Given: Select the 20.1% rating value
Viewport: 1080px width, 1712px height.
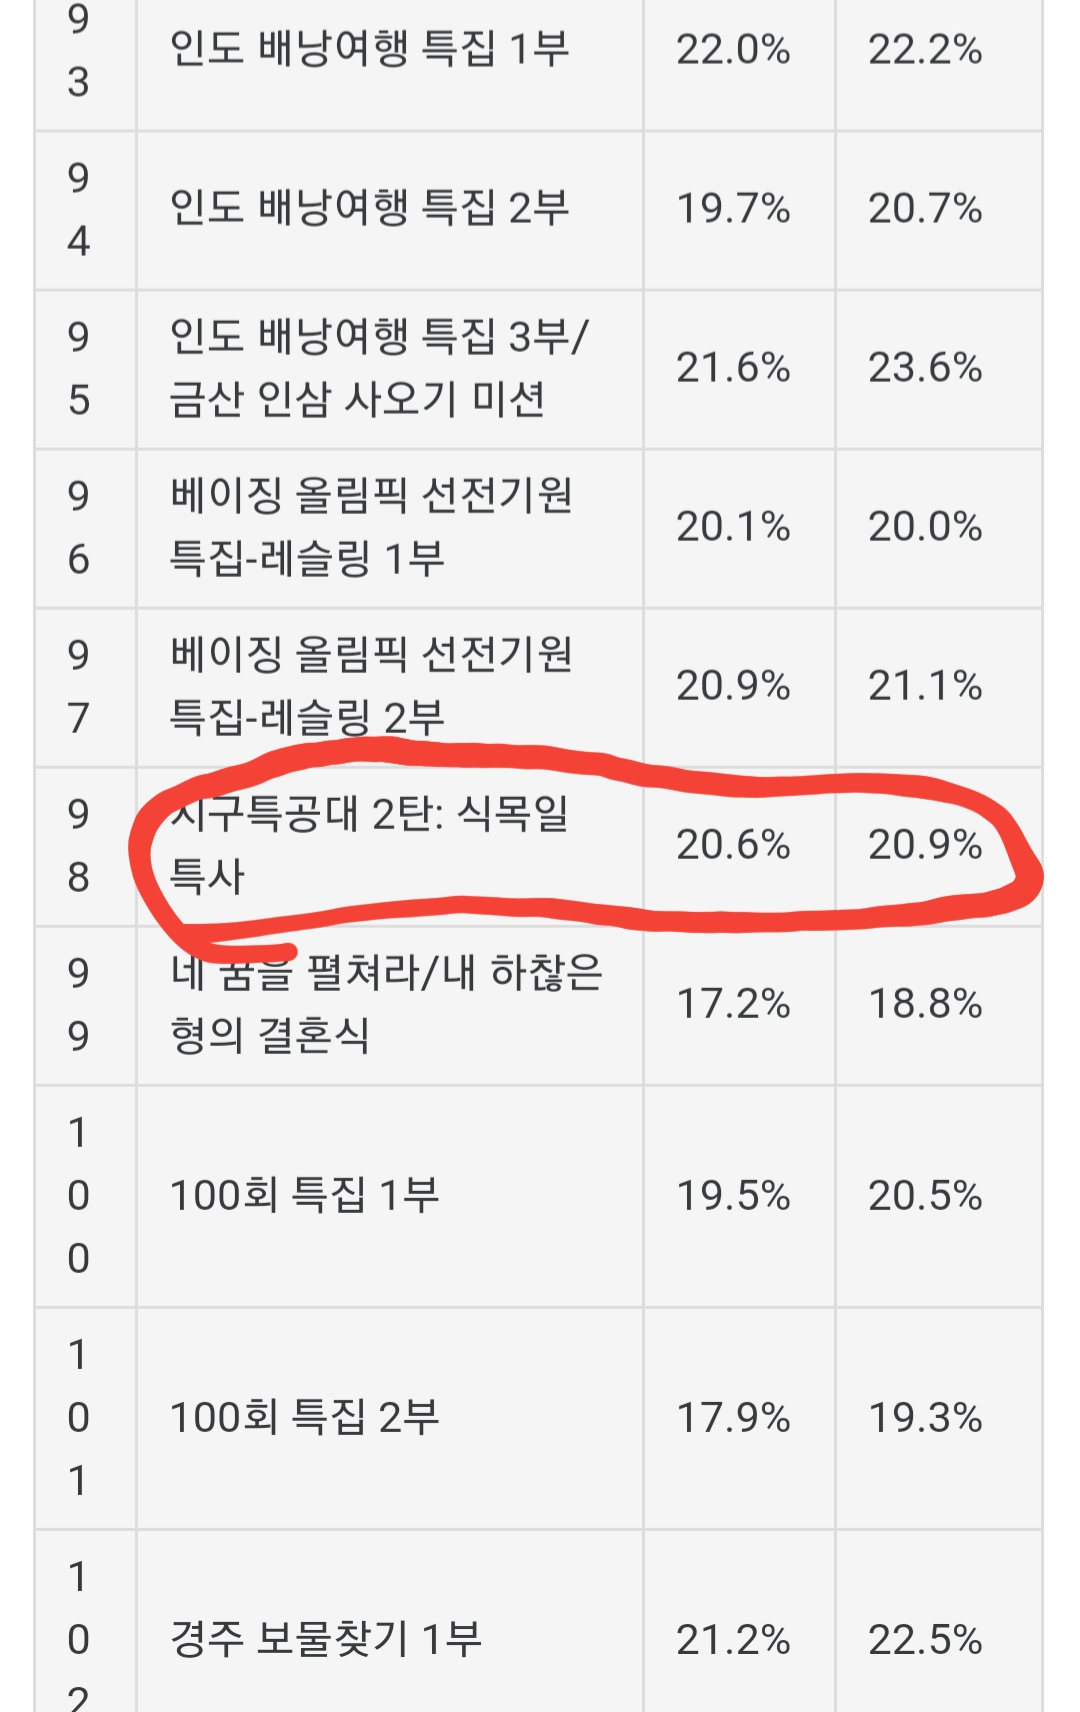Looking at the screenshot, I should pyautogui.click(x=733, y=526).
